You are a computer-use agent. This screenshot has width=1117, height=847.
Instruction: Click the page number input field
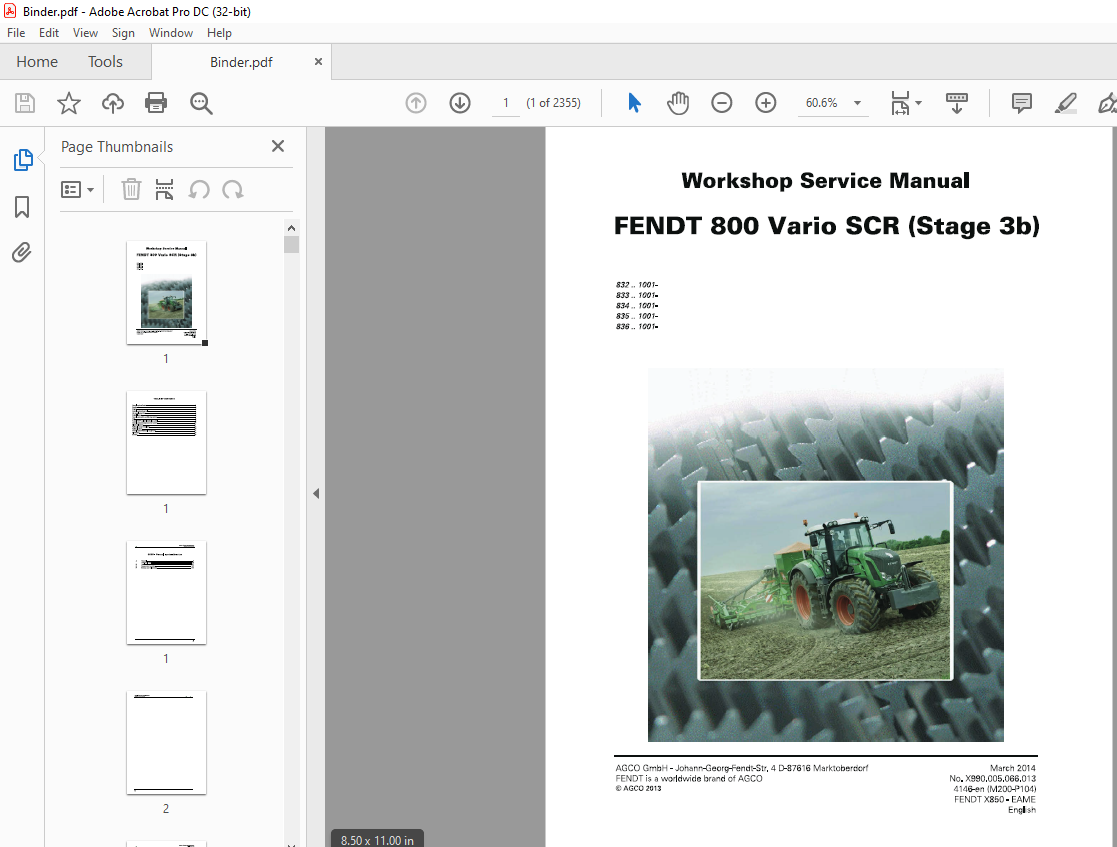pyautogui.click(x=506, y=103)
